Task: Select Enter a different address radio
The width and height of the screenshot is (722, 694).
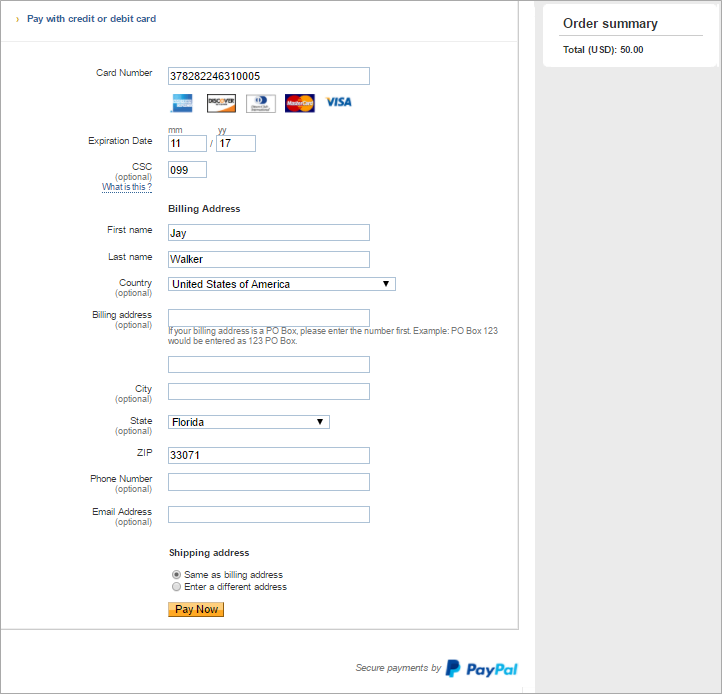Action: (x=176, y=587)
